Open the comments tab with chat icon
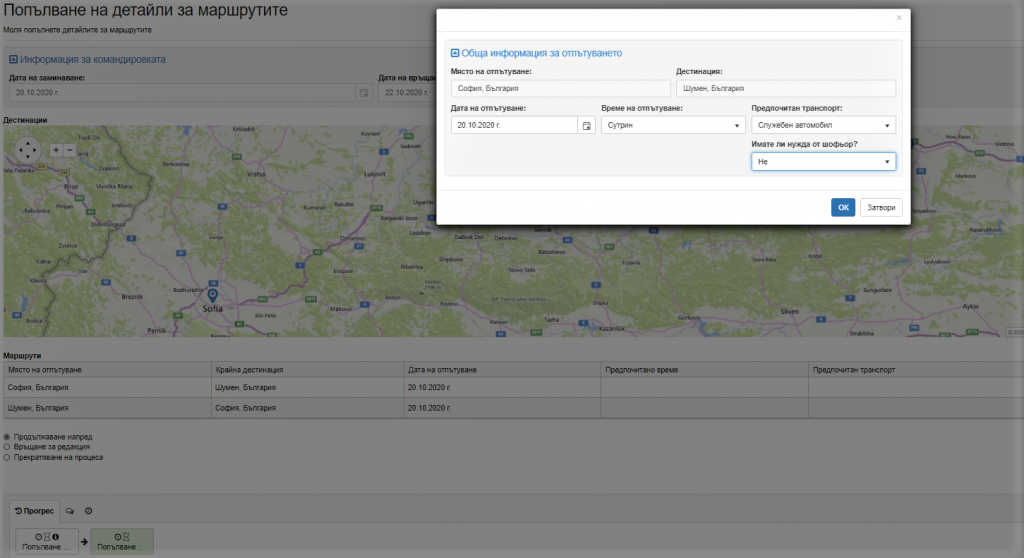 point(70,511)
